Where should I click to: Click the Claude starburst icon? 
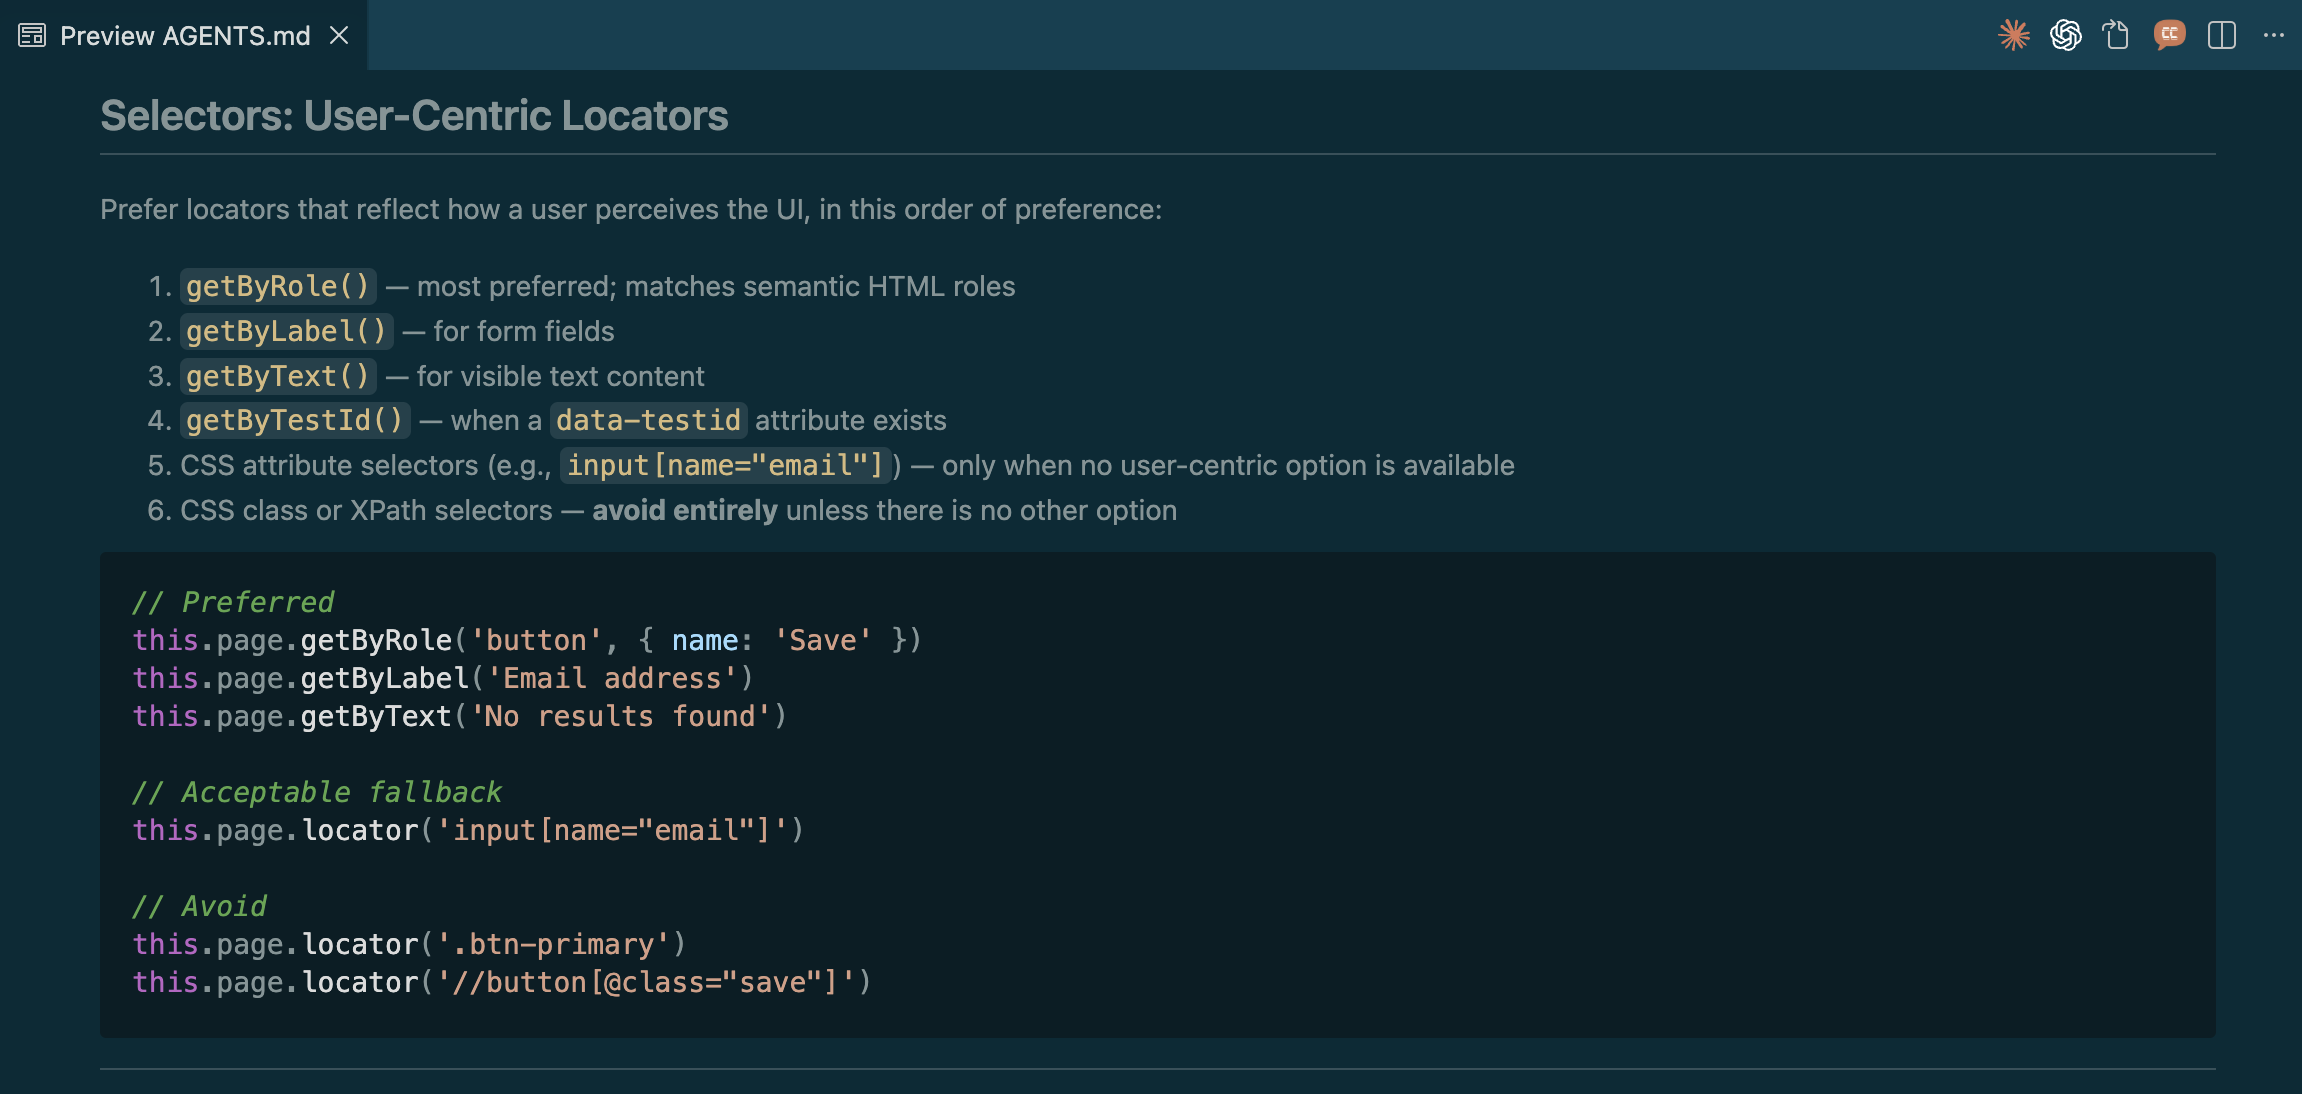coord(2013,35)
